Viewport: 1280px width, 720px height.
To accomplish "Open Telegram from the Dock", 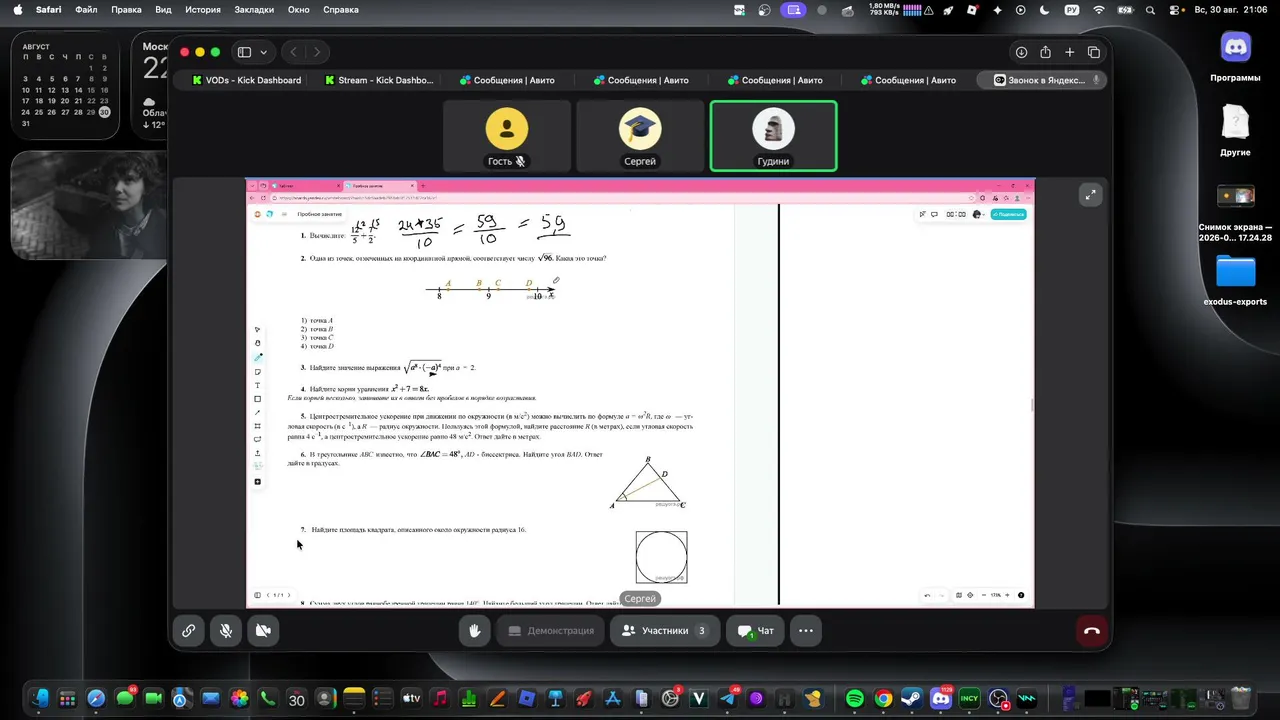I will pyautogui.click(x=727, y=699).
